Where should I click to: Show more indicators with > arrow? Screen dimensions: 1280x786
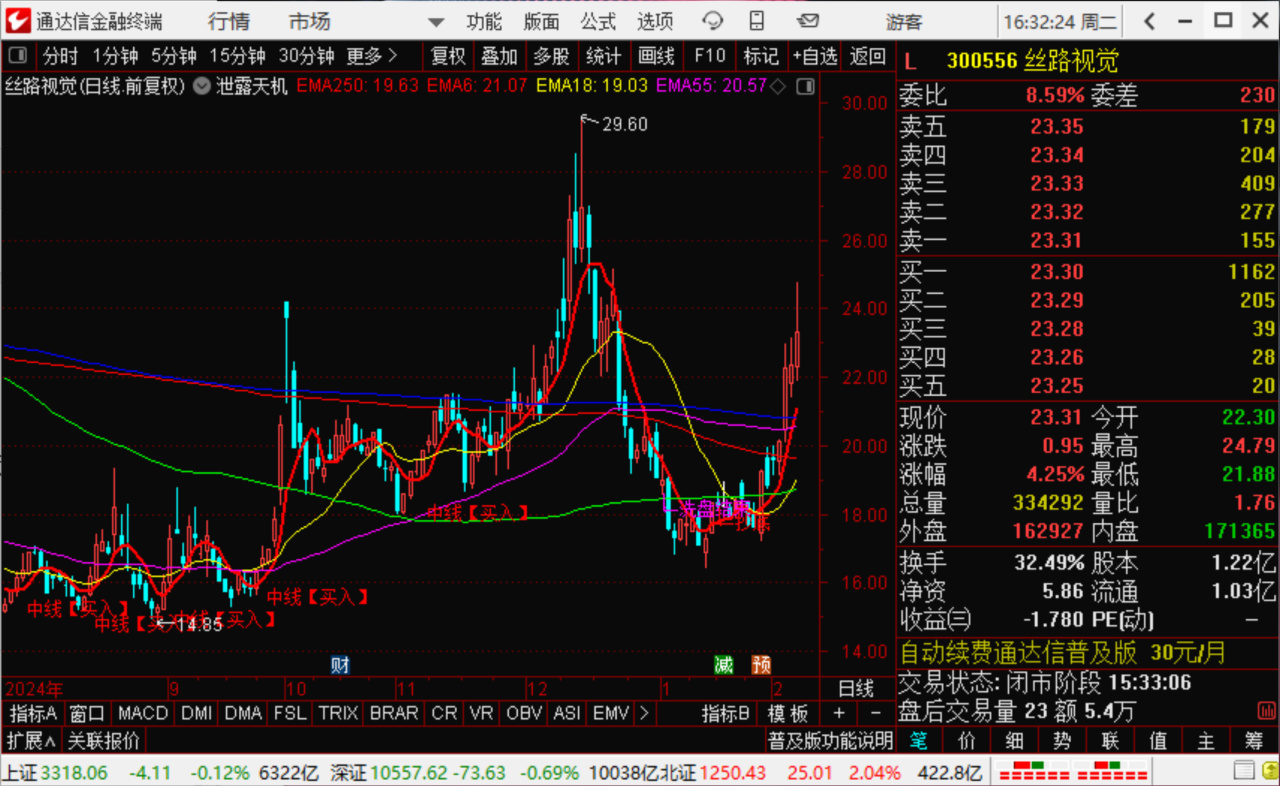[644, 713]
